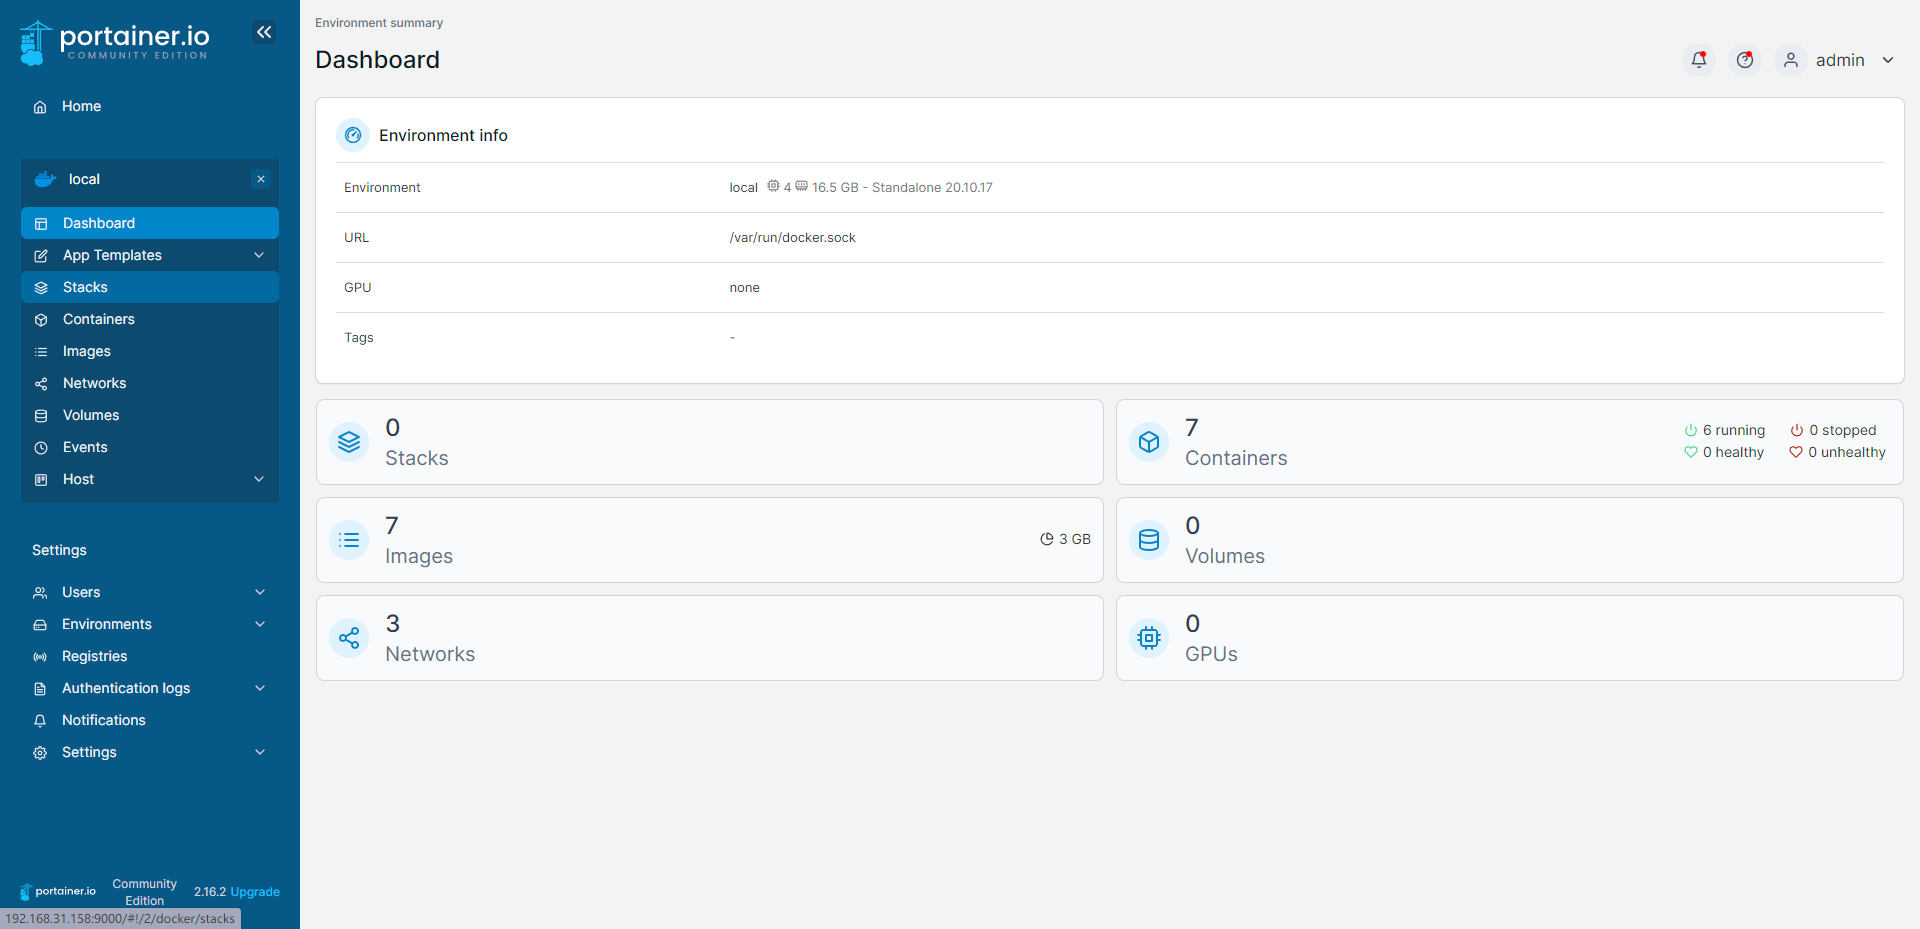Click the Stacks layers icon on dashboard tile
Screen dimensions: 1920x929
pyautogui.click(x=349, y=442)
